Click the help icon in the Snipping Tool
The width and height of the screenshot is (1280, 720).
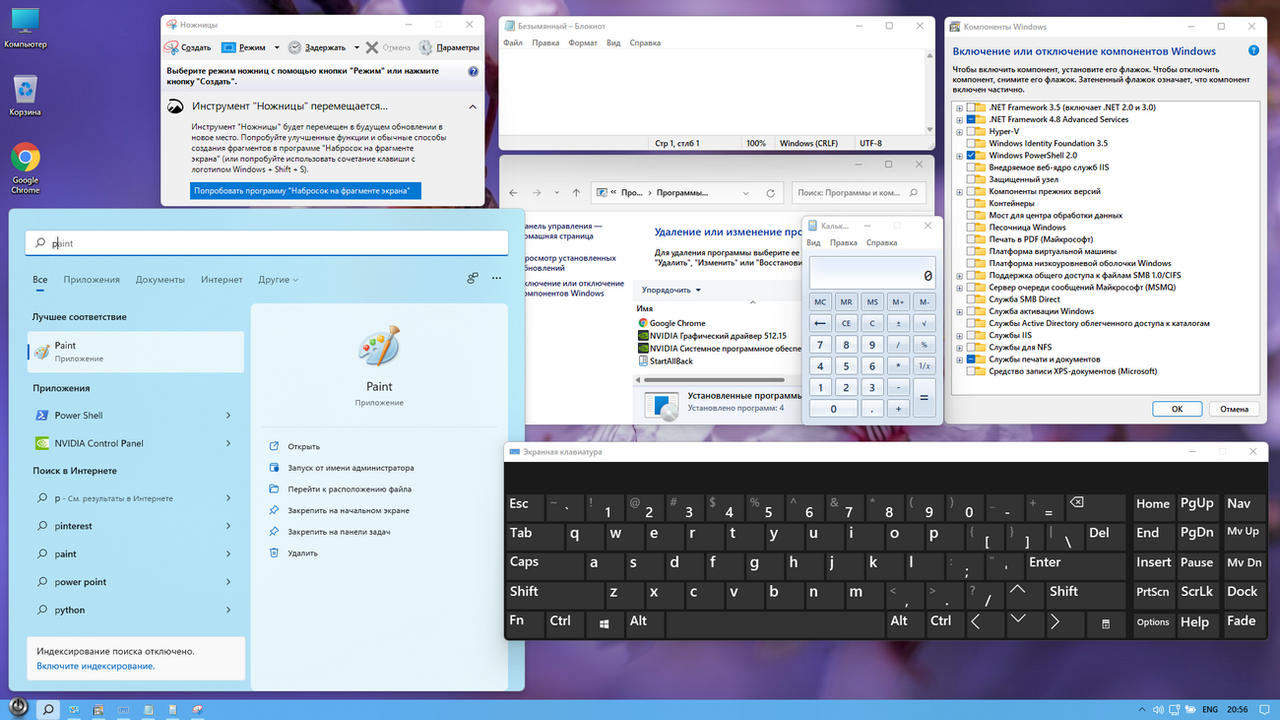pyautogui.click(x=473, y=72)
